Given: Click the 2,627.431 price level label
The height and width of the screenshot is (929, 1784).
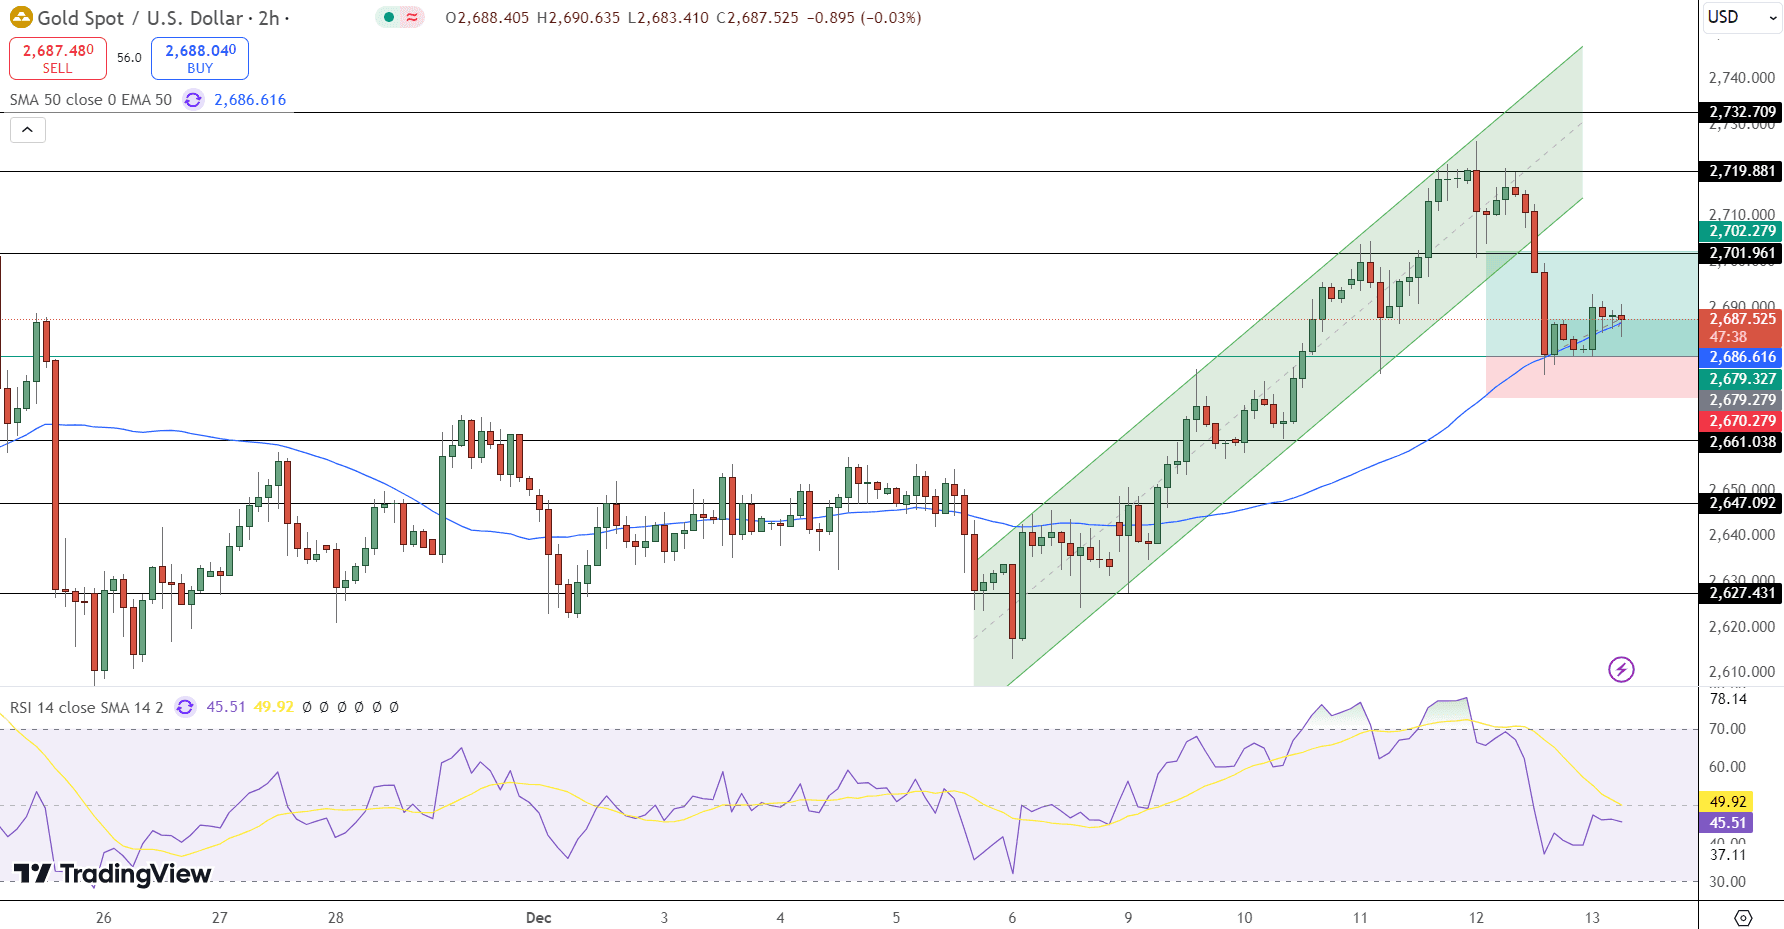Looking at the screenshot, I should click(1742, 593).
